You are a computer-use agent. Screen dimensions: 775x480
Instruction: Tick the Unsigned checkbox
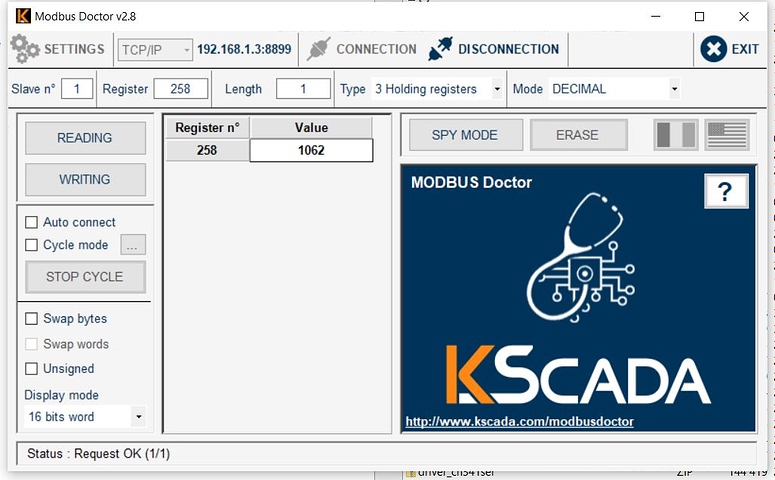[x=31, y=369]
